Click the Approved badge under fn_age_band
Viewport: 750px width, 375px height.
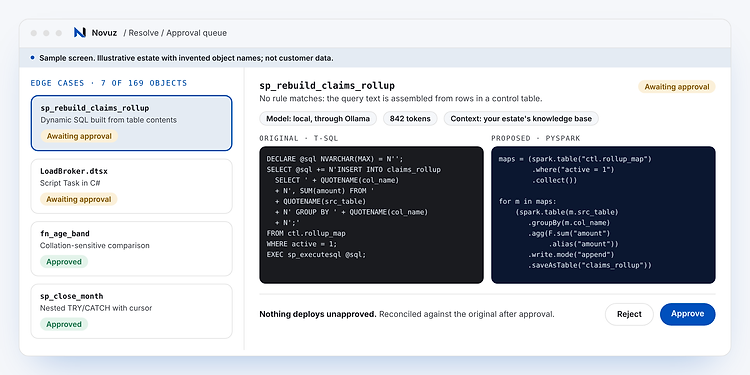(x=64, y=262)
